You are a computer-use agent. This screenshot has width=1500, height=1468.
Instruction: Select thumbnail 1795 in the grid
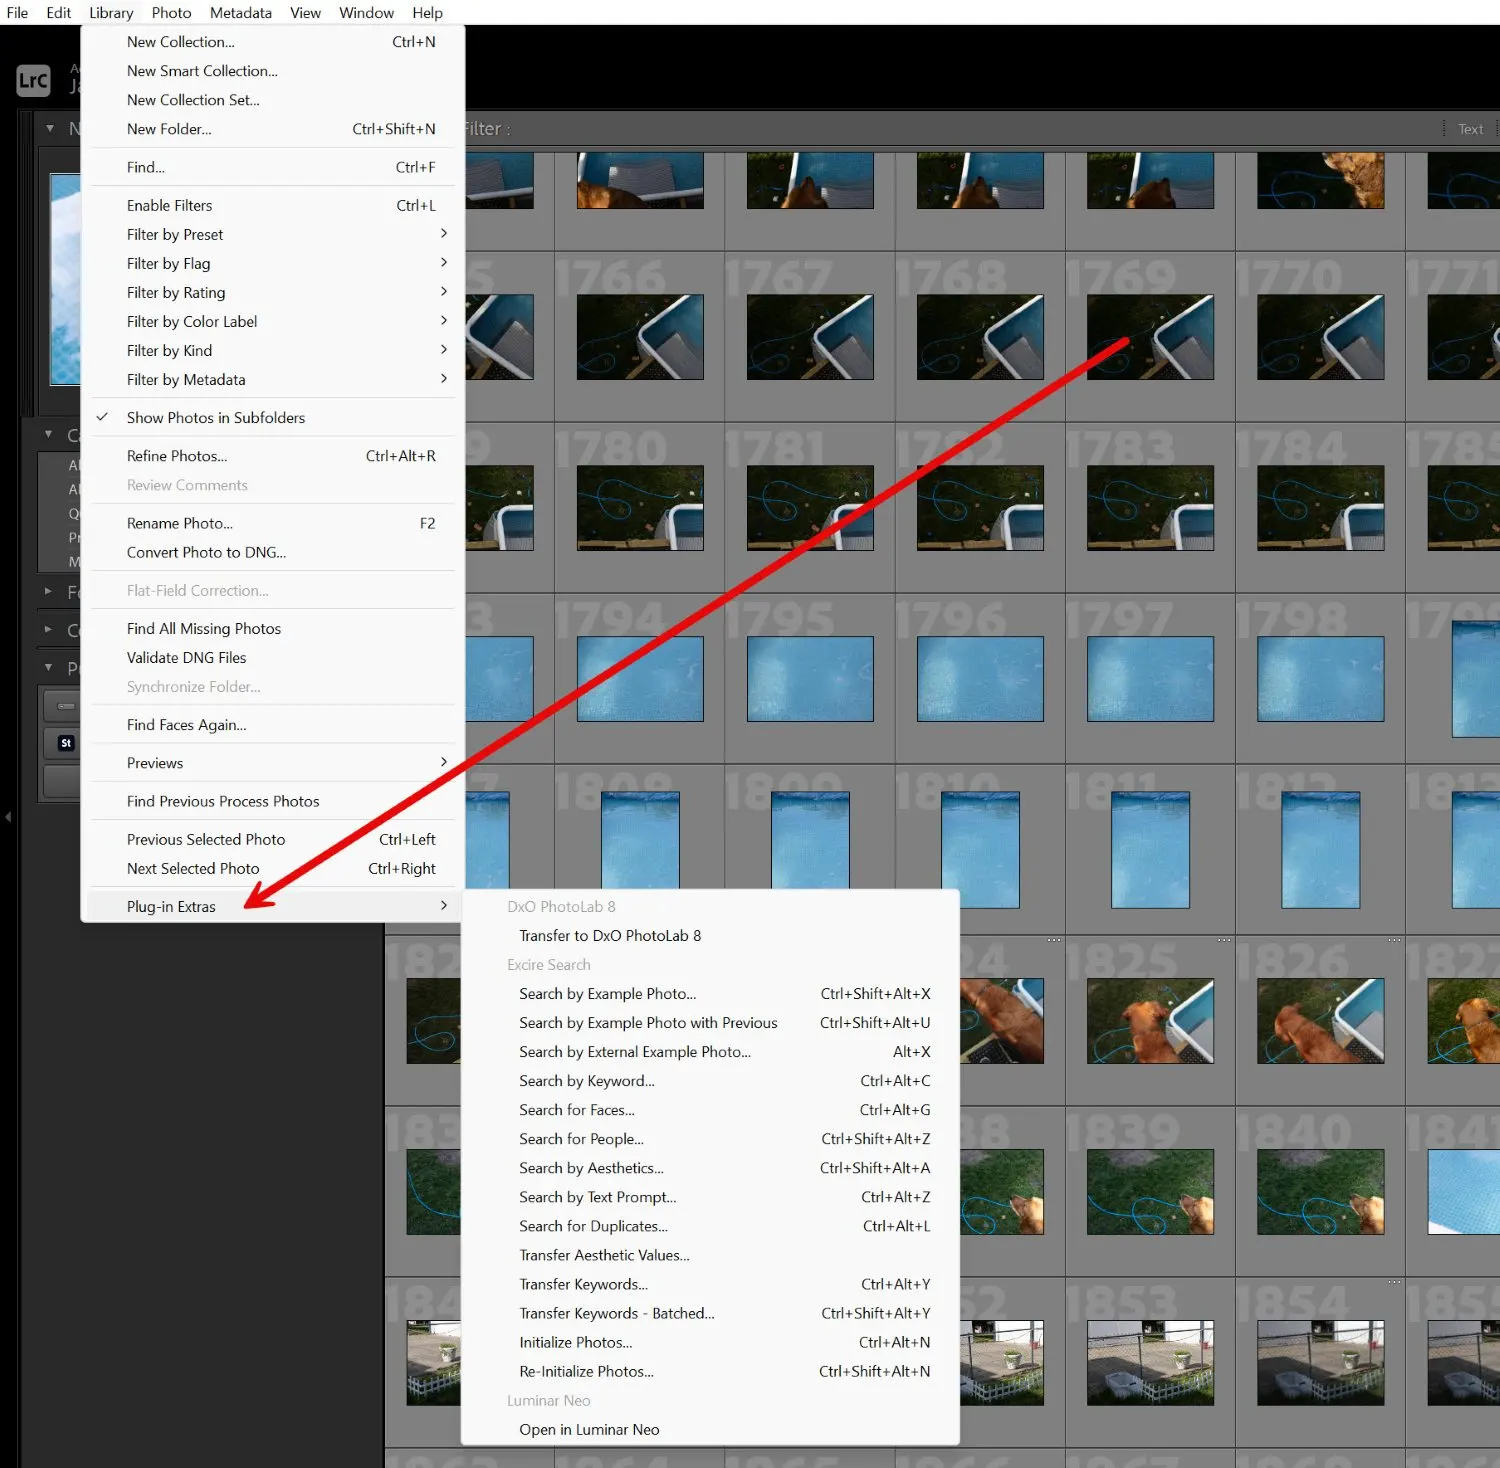[x=810, y=680]
